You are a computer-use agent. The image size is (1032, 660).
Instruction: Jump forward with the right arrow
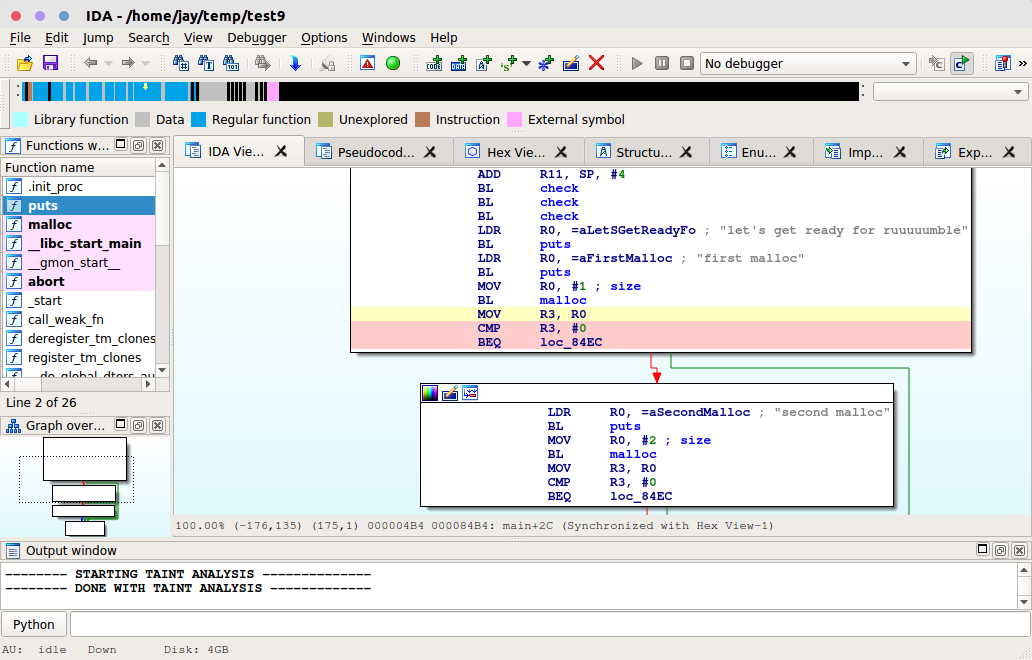(128, 63)
